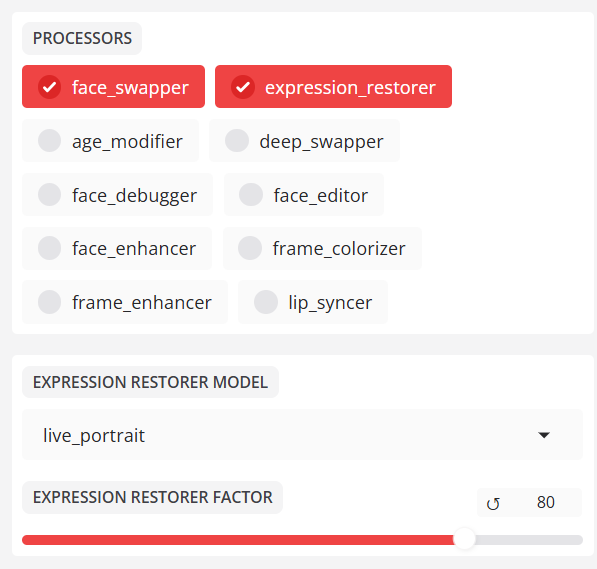Screen dimensions: 597x569
Task: Click the red filled portion of the slider
Action: coord(238,540)
